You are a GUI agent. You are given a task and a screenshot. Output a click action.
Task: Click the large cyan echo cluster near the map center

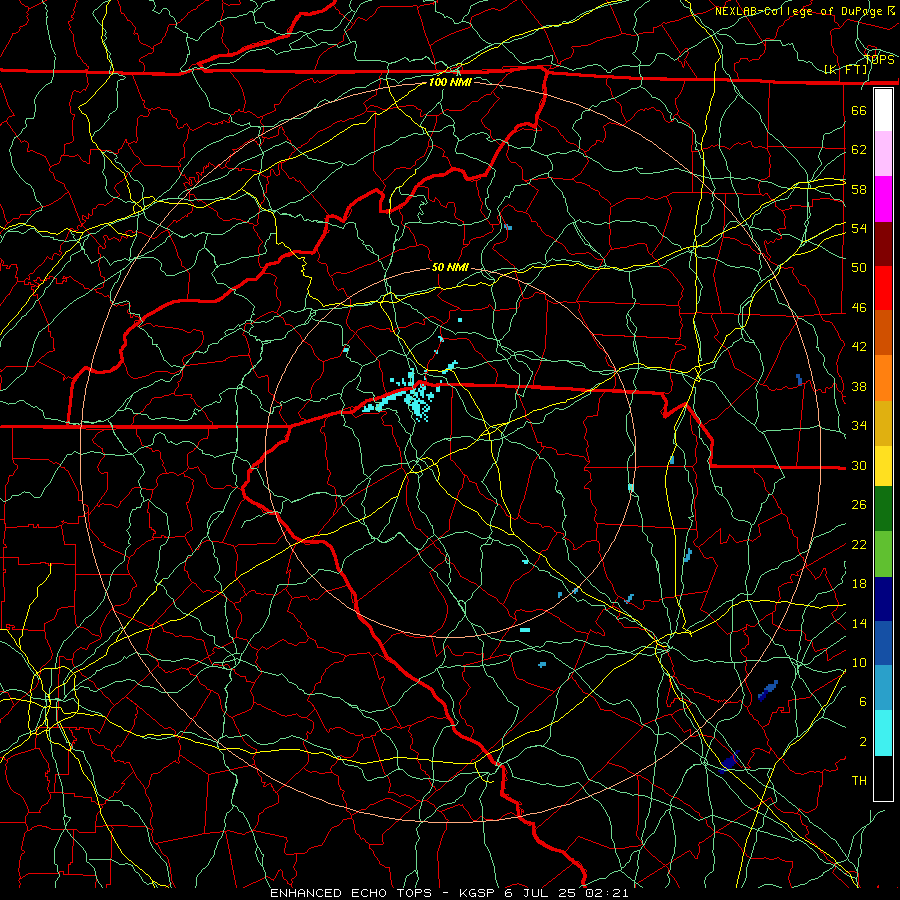[x=415, y=397]
